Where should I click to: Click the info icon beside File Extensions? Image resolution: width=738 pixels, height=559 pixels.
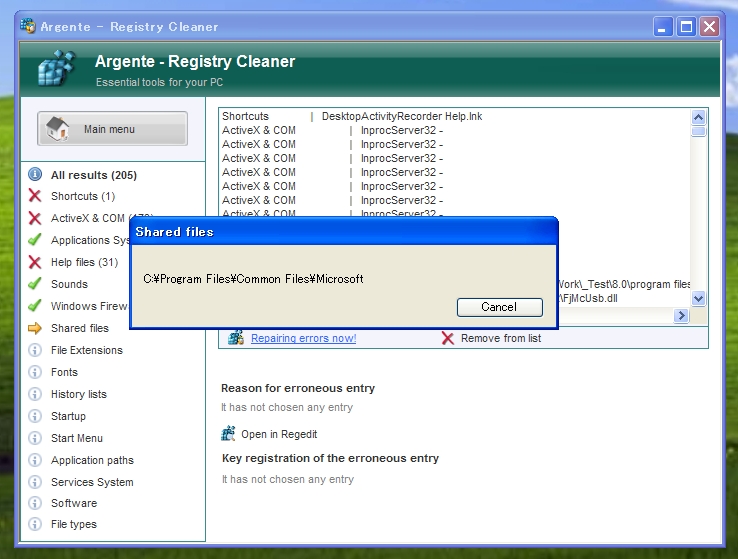(x=35, y=350)
